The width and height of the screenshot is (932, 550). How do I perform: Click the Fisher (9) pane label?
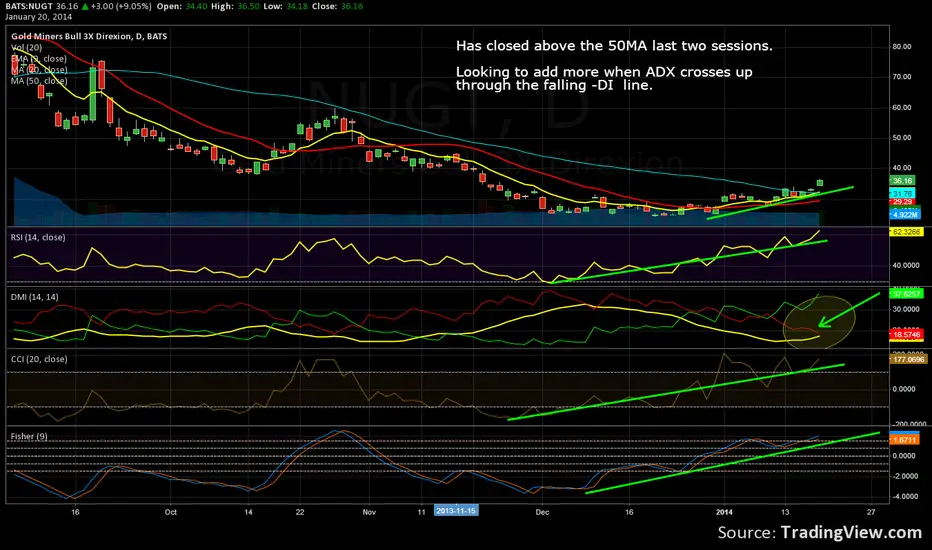pos(29,436)
